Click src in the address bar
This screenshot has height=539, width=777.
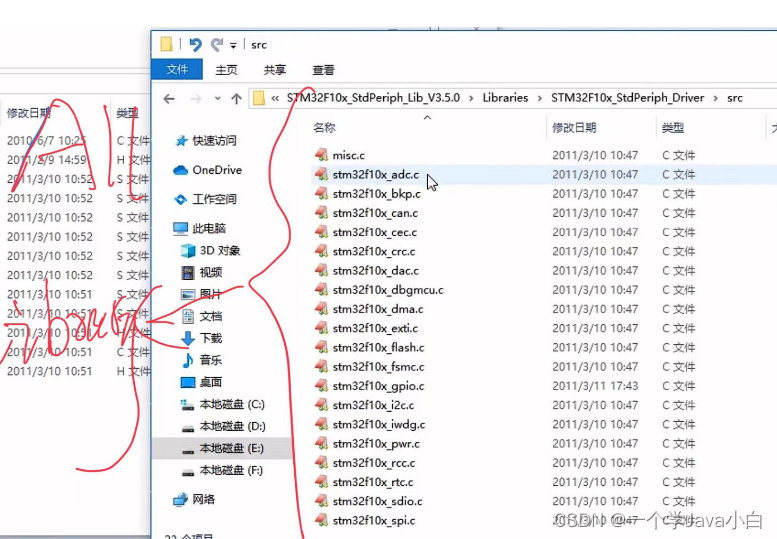[x=735, y=98]
